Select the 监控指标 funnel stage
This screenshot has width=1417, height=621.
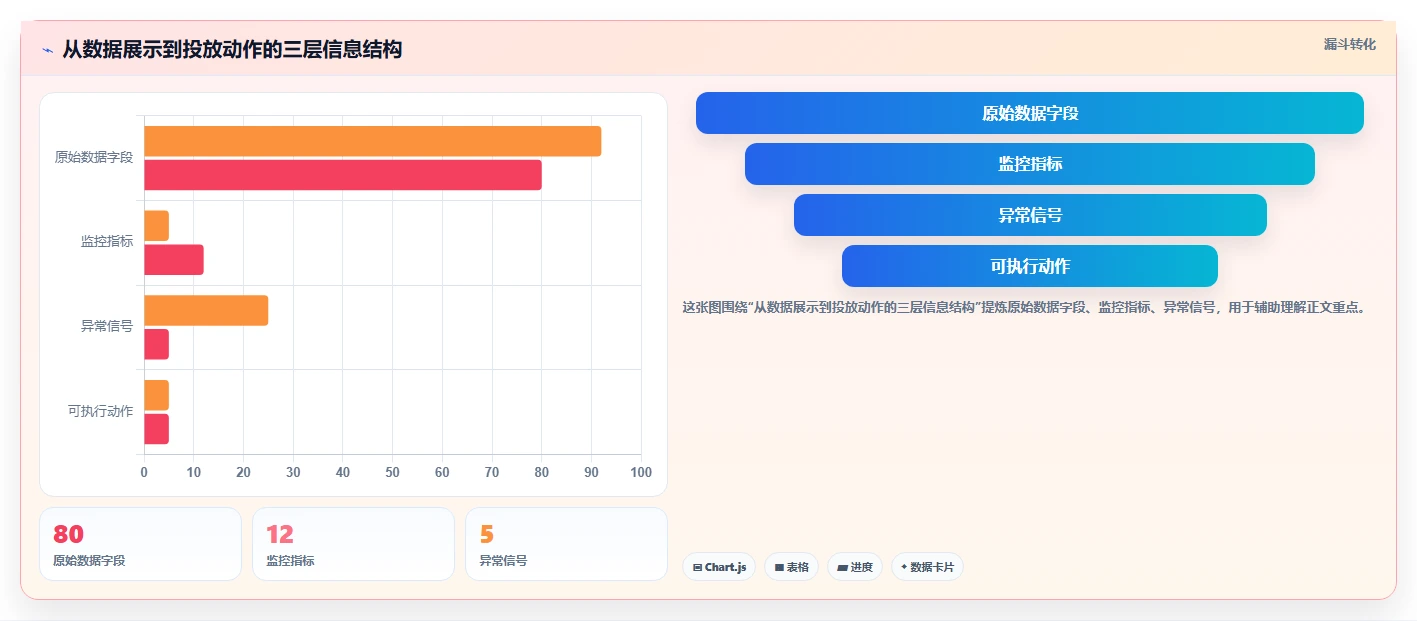point(1030,164)
